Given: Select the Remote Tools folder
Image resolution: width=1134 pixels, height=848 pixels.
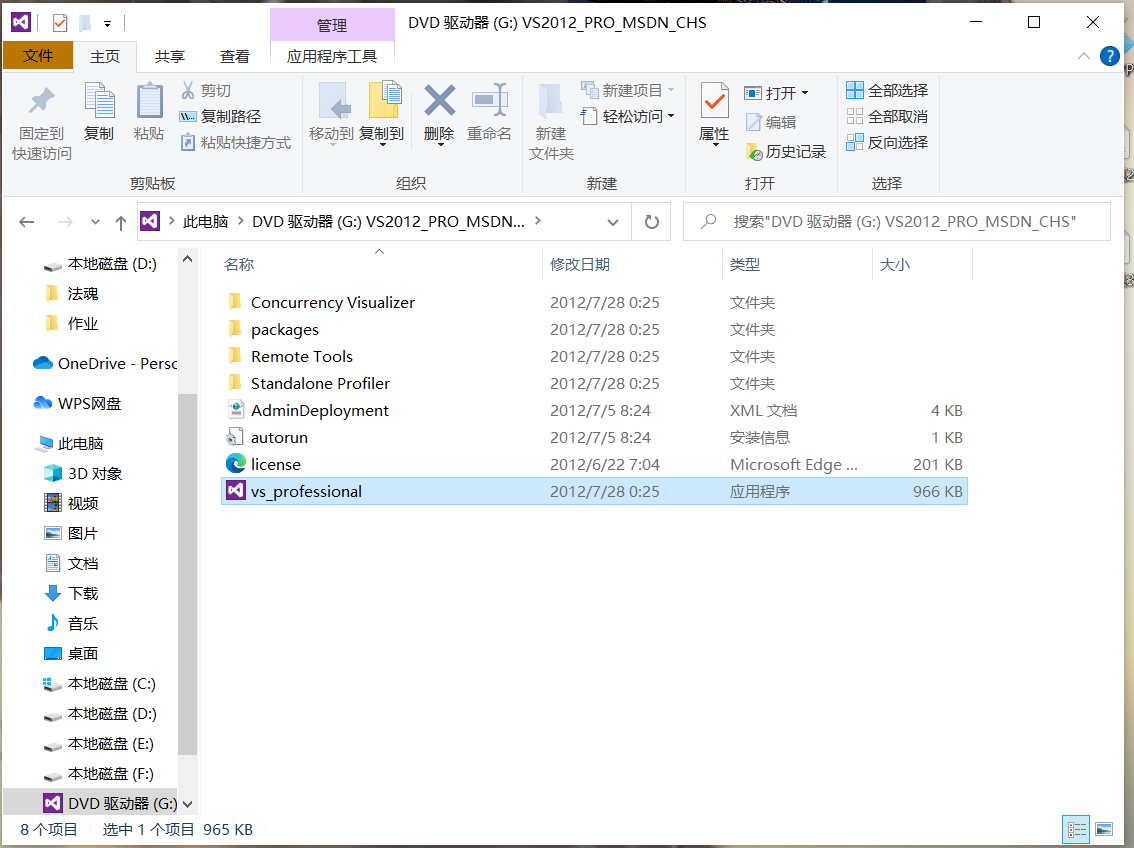Looking at the screenshot, I should coord(594,356).
